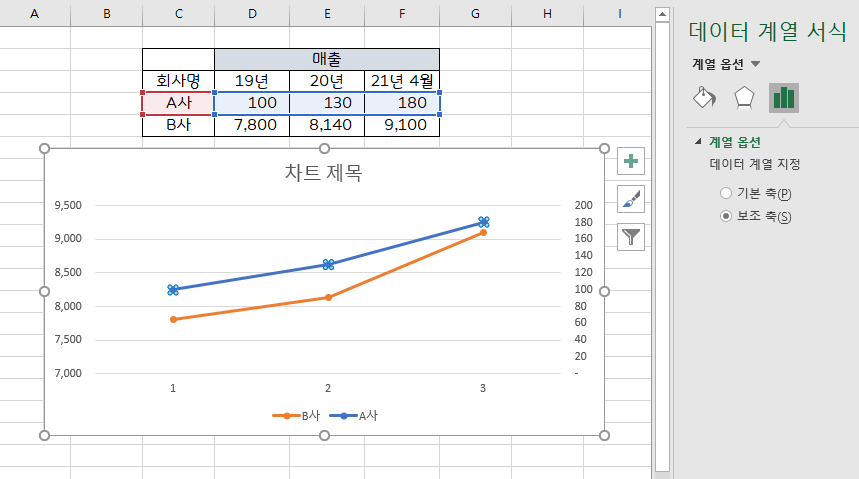Open the Chart Elements plus button

(631, 161)
